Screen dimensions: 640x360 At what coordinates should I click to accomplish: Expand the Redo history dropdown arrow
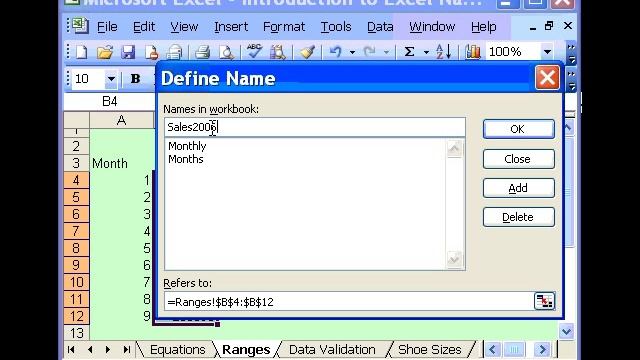386,52
